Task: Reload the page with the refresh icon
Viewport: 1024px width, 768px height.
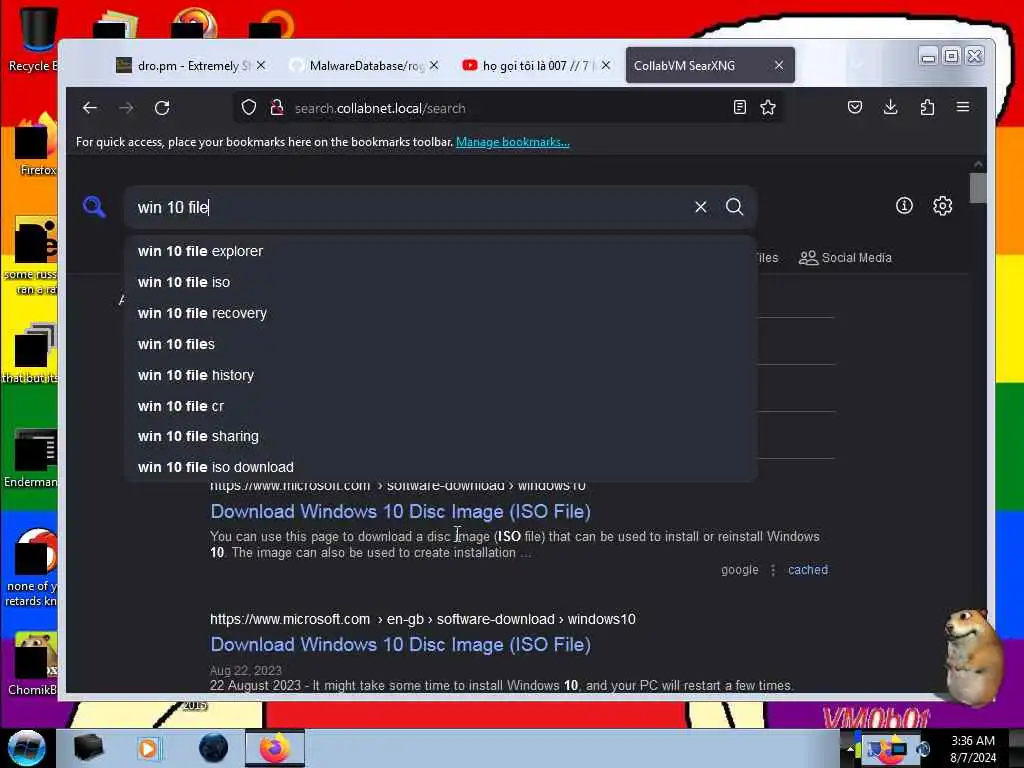Action: tap(162, 108)
